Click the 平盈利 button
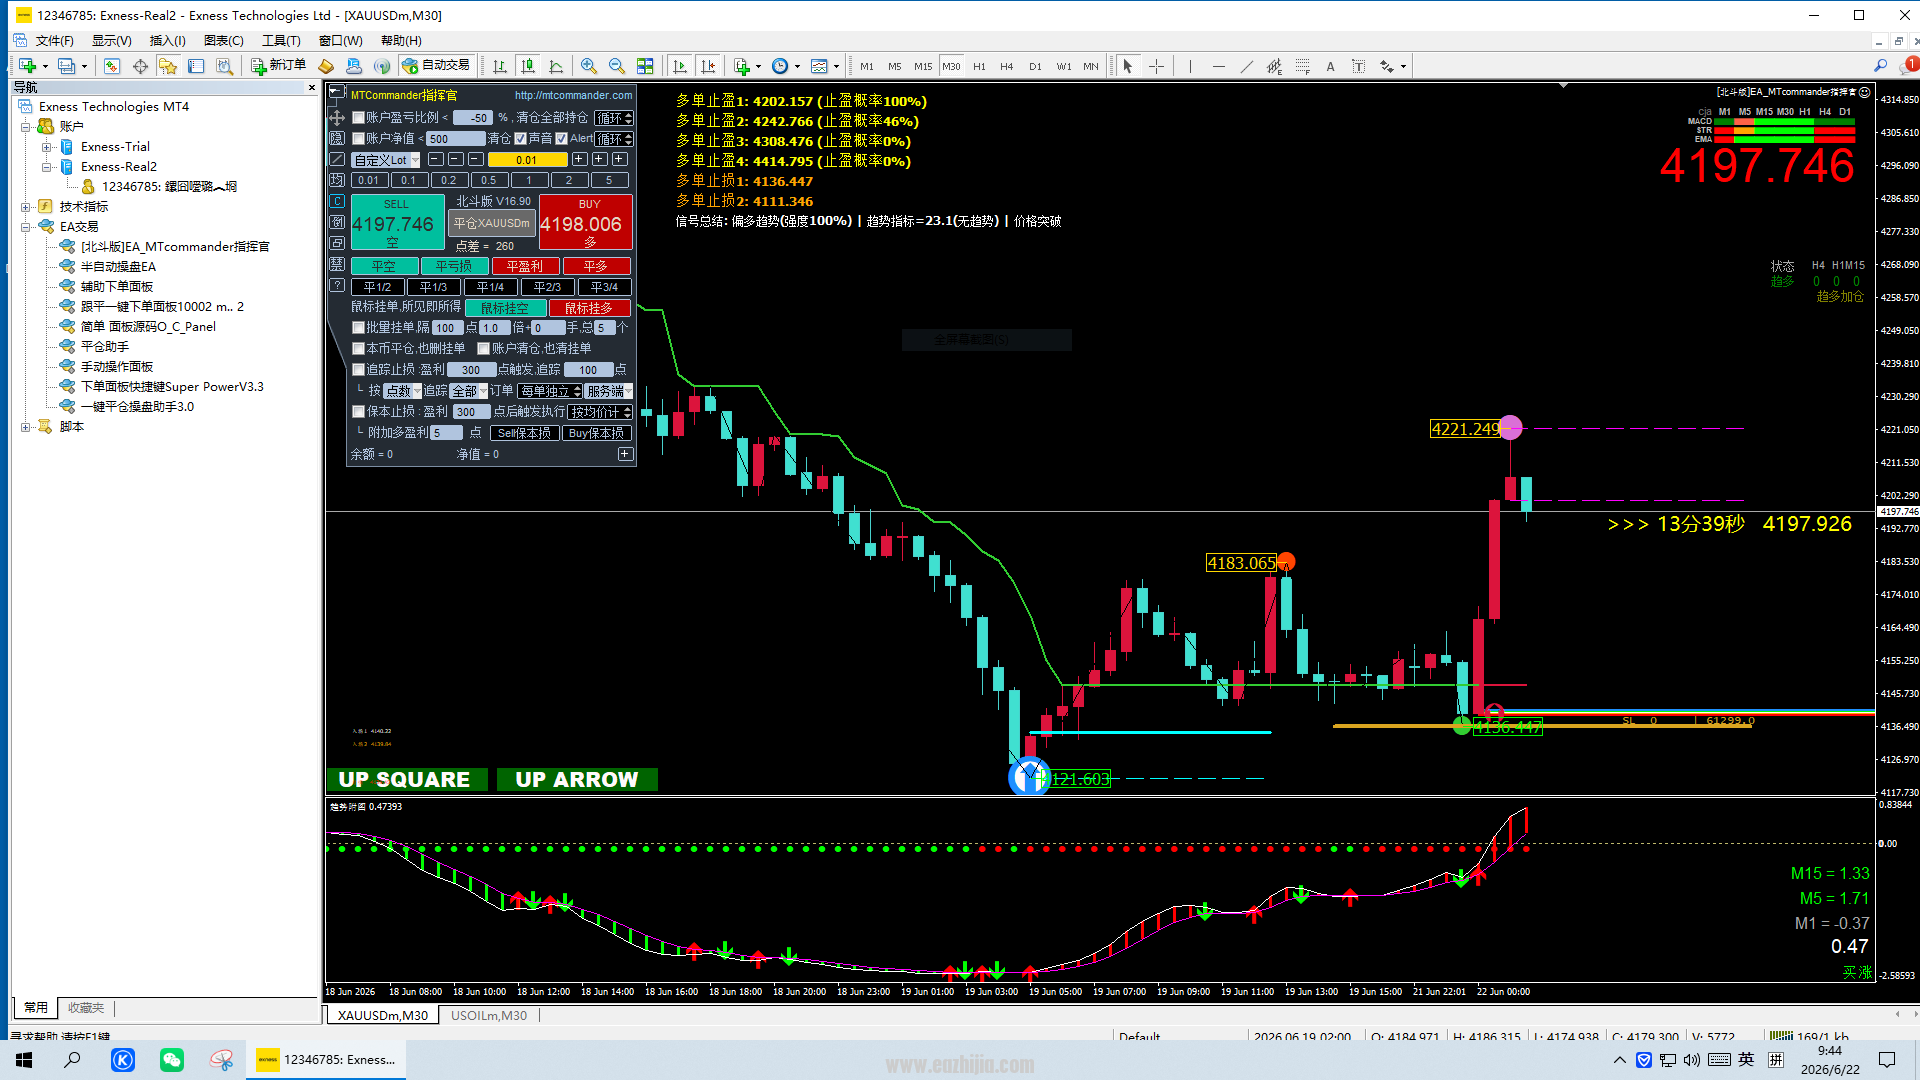The image size is (1920, 1080). click(x=525, y=266)
